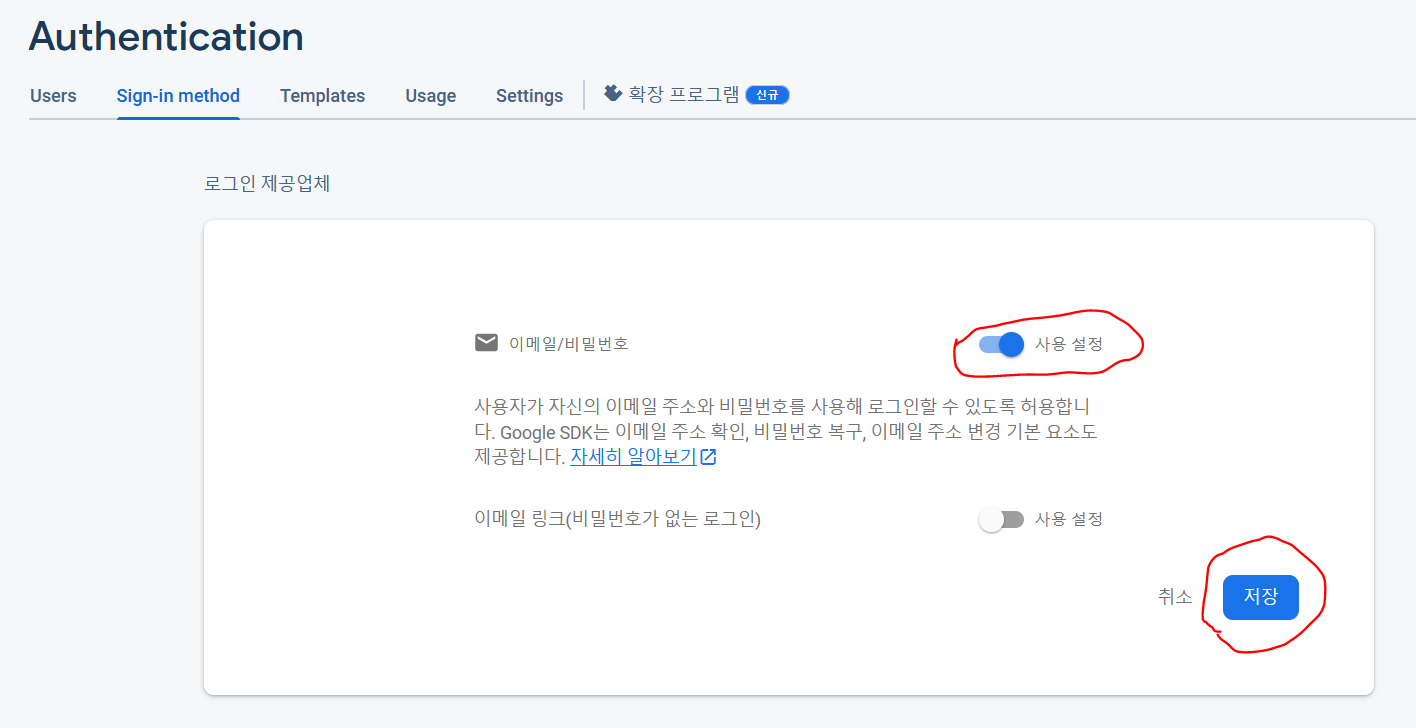Disable the 이메일/비밀번호 toggle
1416x728 pixels.
coord(1001,344)
